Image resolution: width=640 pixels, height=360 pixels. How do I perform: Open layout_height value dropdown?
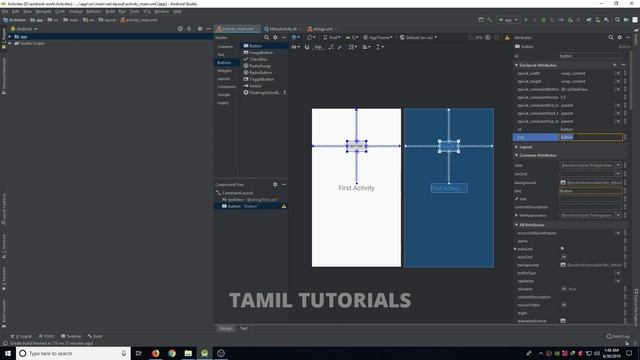(x=618, y=82)
